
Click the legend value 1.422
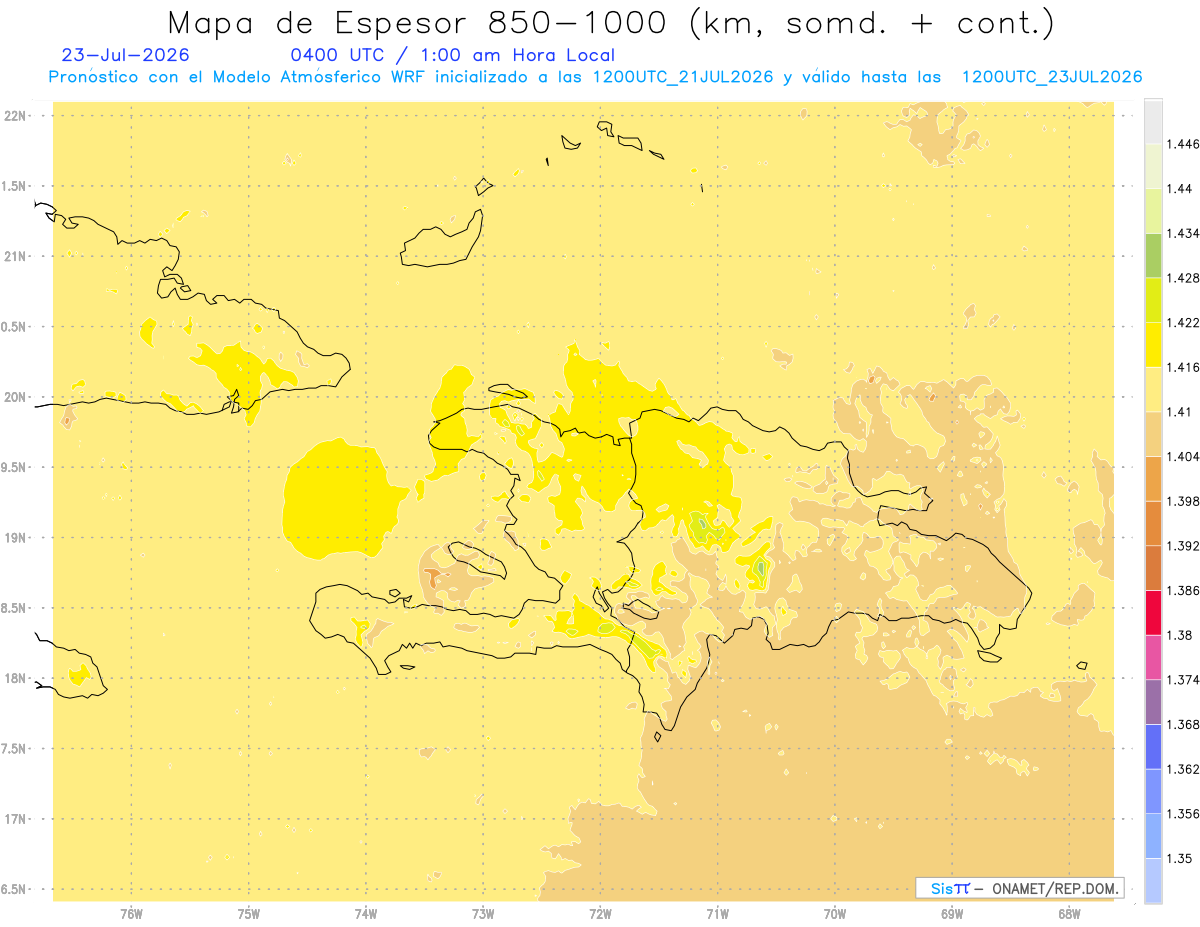[1183, 322]
